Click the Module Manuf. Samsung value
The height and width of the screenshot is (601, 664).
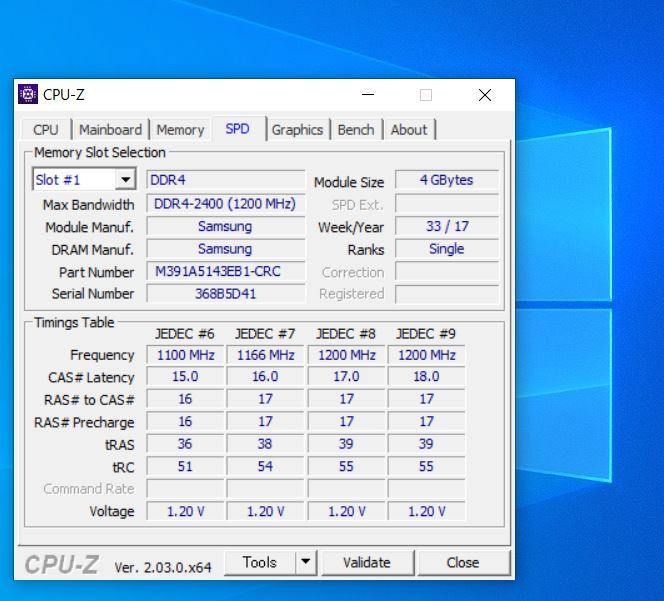[226, 226]
